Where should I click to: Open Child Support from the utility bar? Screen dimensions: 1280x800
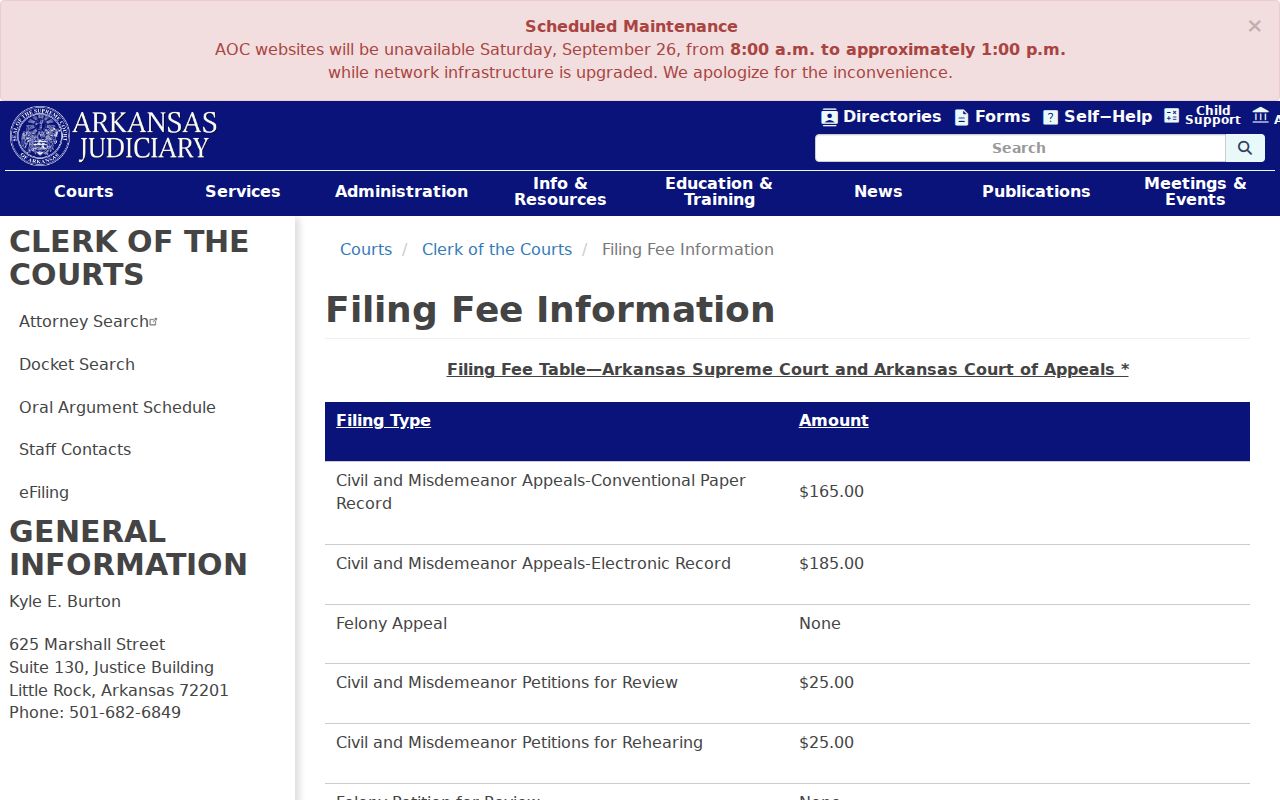point(1202,116)
